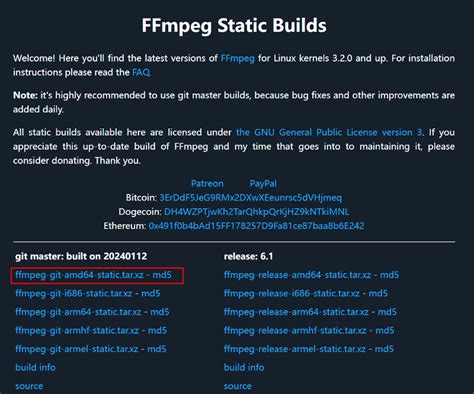Open the FAQ link

tap(141, 72)
